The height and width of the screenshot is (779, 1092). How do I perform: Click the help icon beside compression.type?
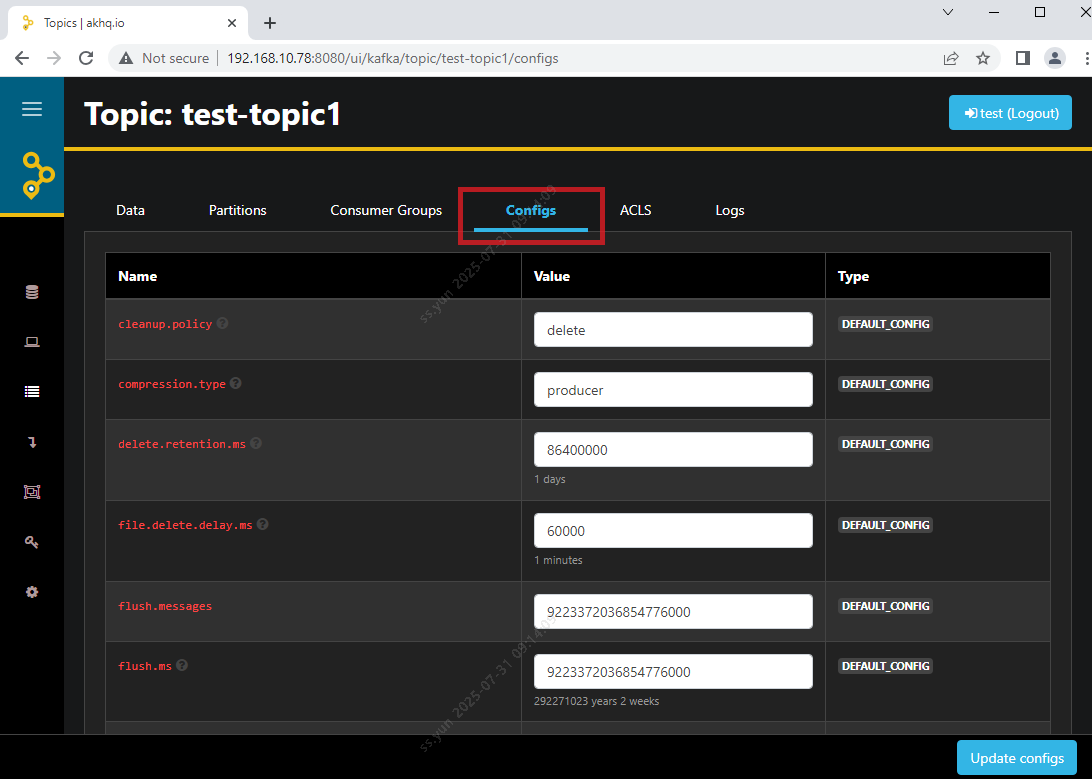(236, 384)
